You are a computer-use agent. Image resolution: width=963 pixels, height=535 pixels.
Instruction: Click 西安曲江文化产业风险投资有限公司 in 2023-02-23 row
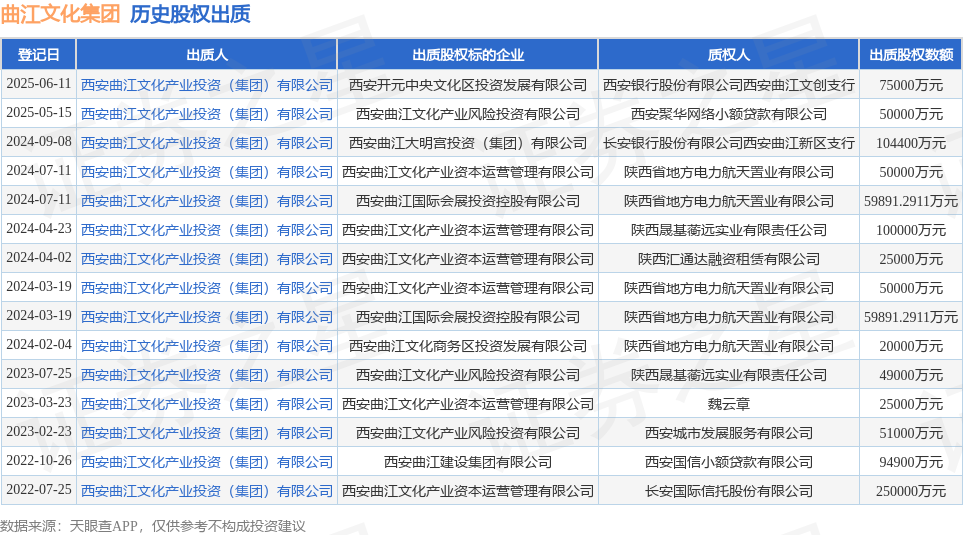(467, 433)
